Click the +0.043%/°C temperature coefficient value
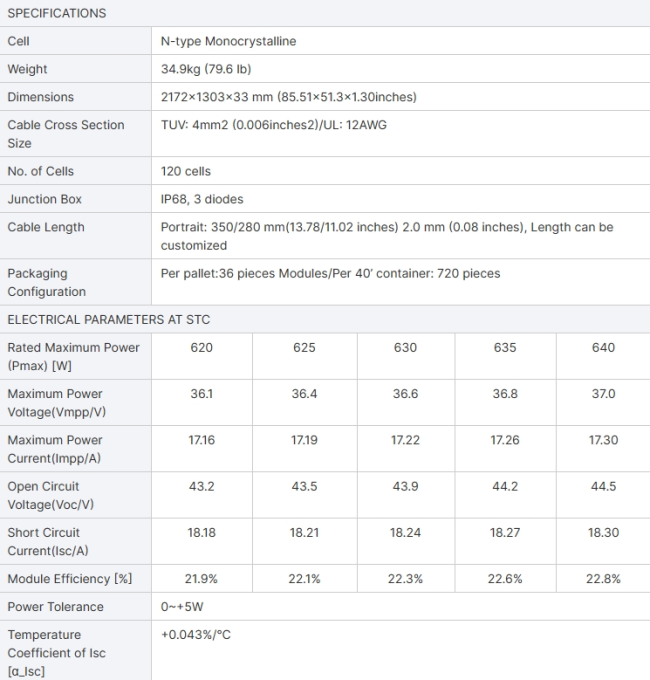The height and width of the screenshot is (680, 650). (x=196, y=635)
